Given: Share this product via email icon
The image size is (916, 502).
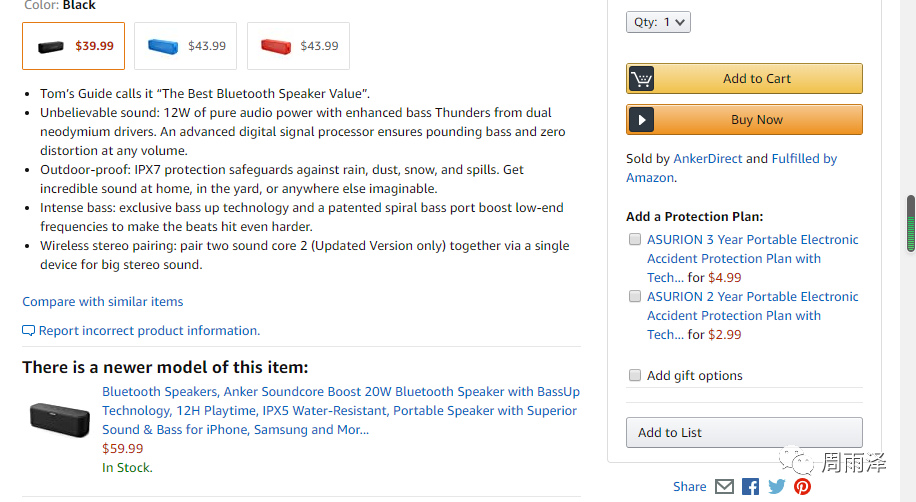Looking at the screenshot, I should (724, 487).
